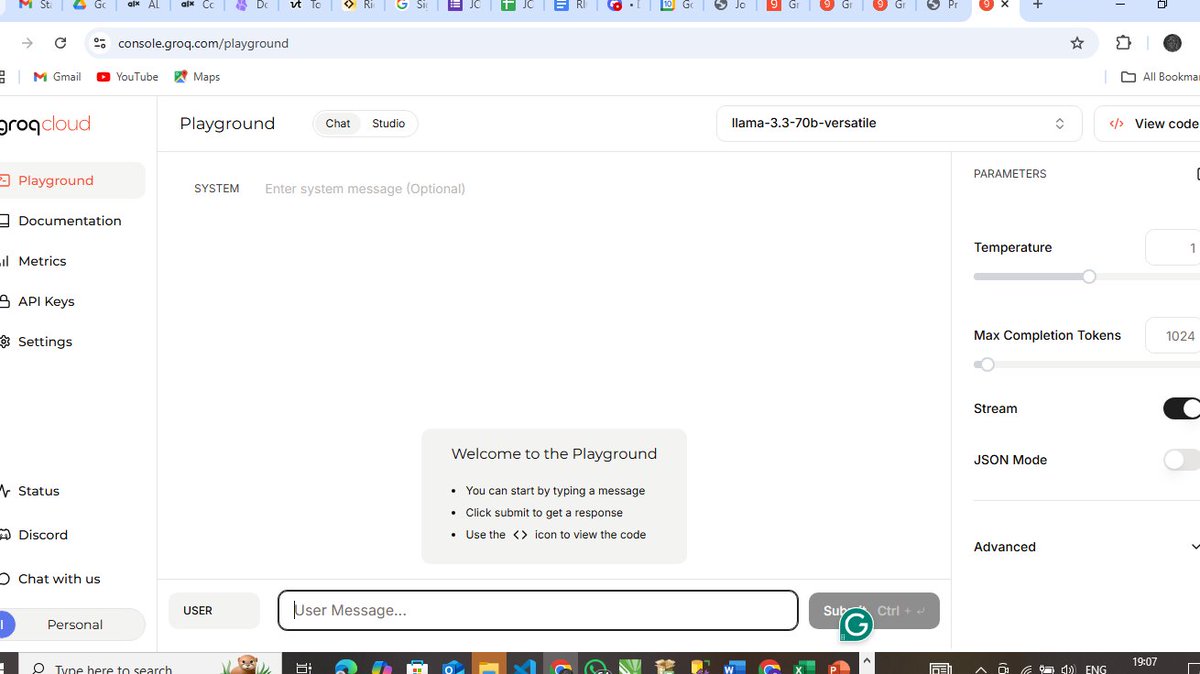Screen dimensions: 1200x674
Task: Adjust the Temperature slider handle
Action: [1089, 276]
